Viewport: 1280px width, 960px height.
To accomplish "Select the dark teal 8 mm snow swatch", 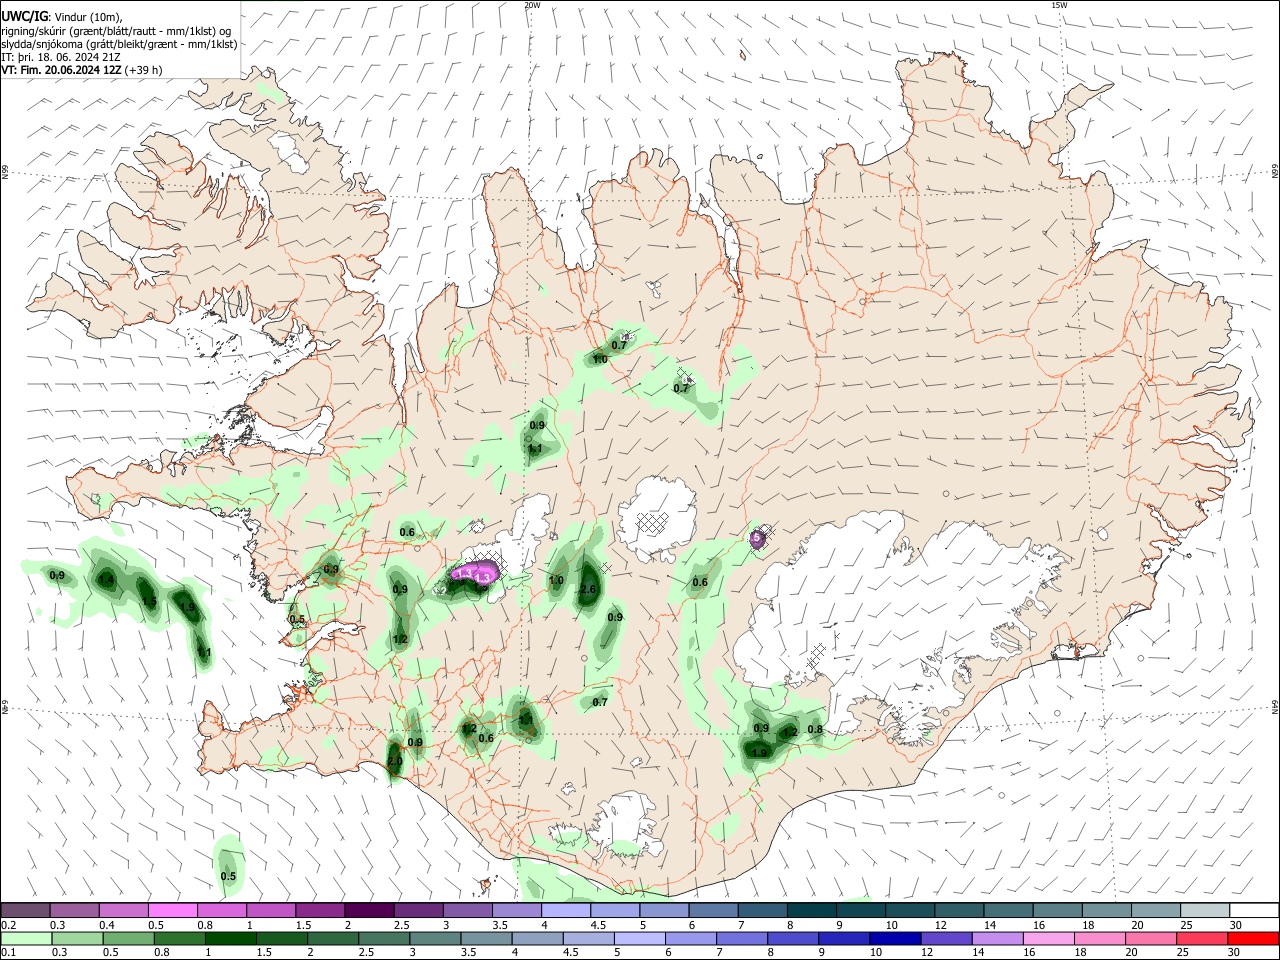I will pyautogui.click(x=811, y=910).
